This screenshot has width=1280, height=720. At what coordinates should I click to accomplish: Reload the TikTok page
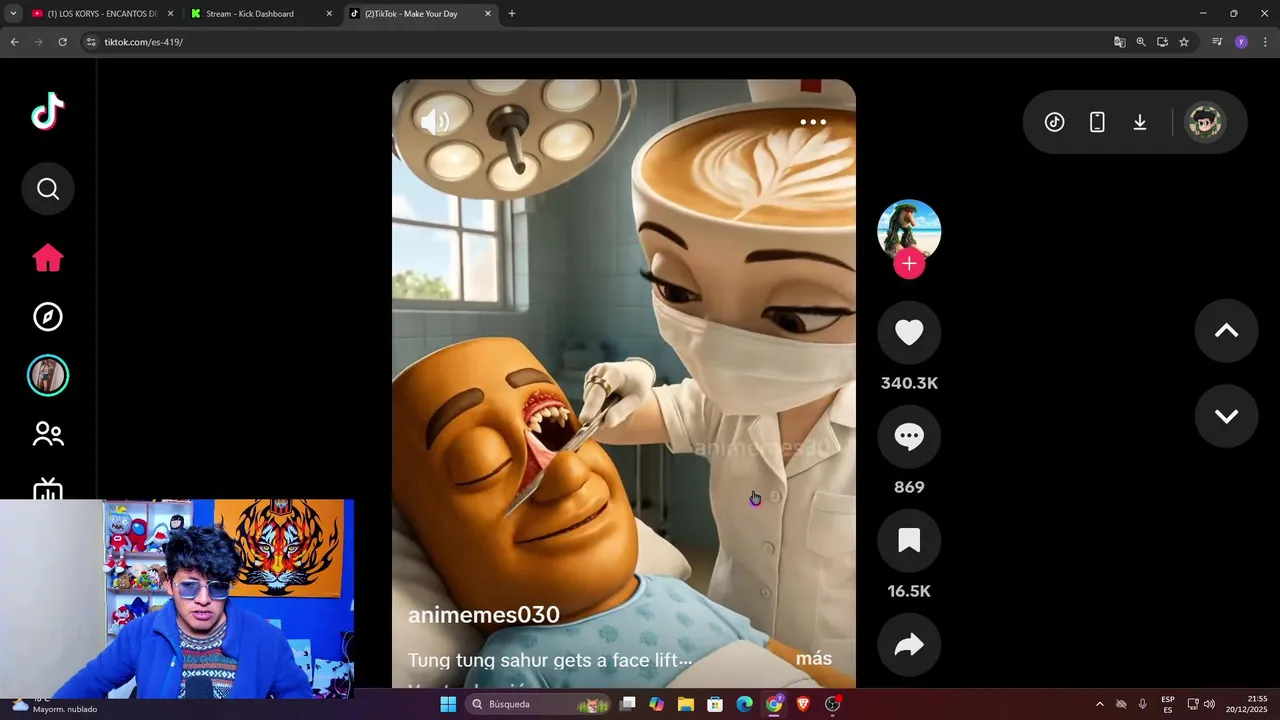point(62,42)
